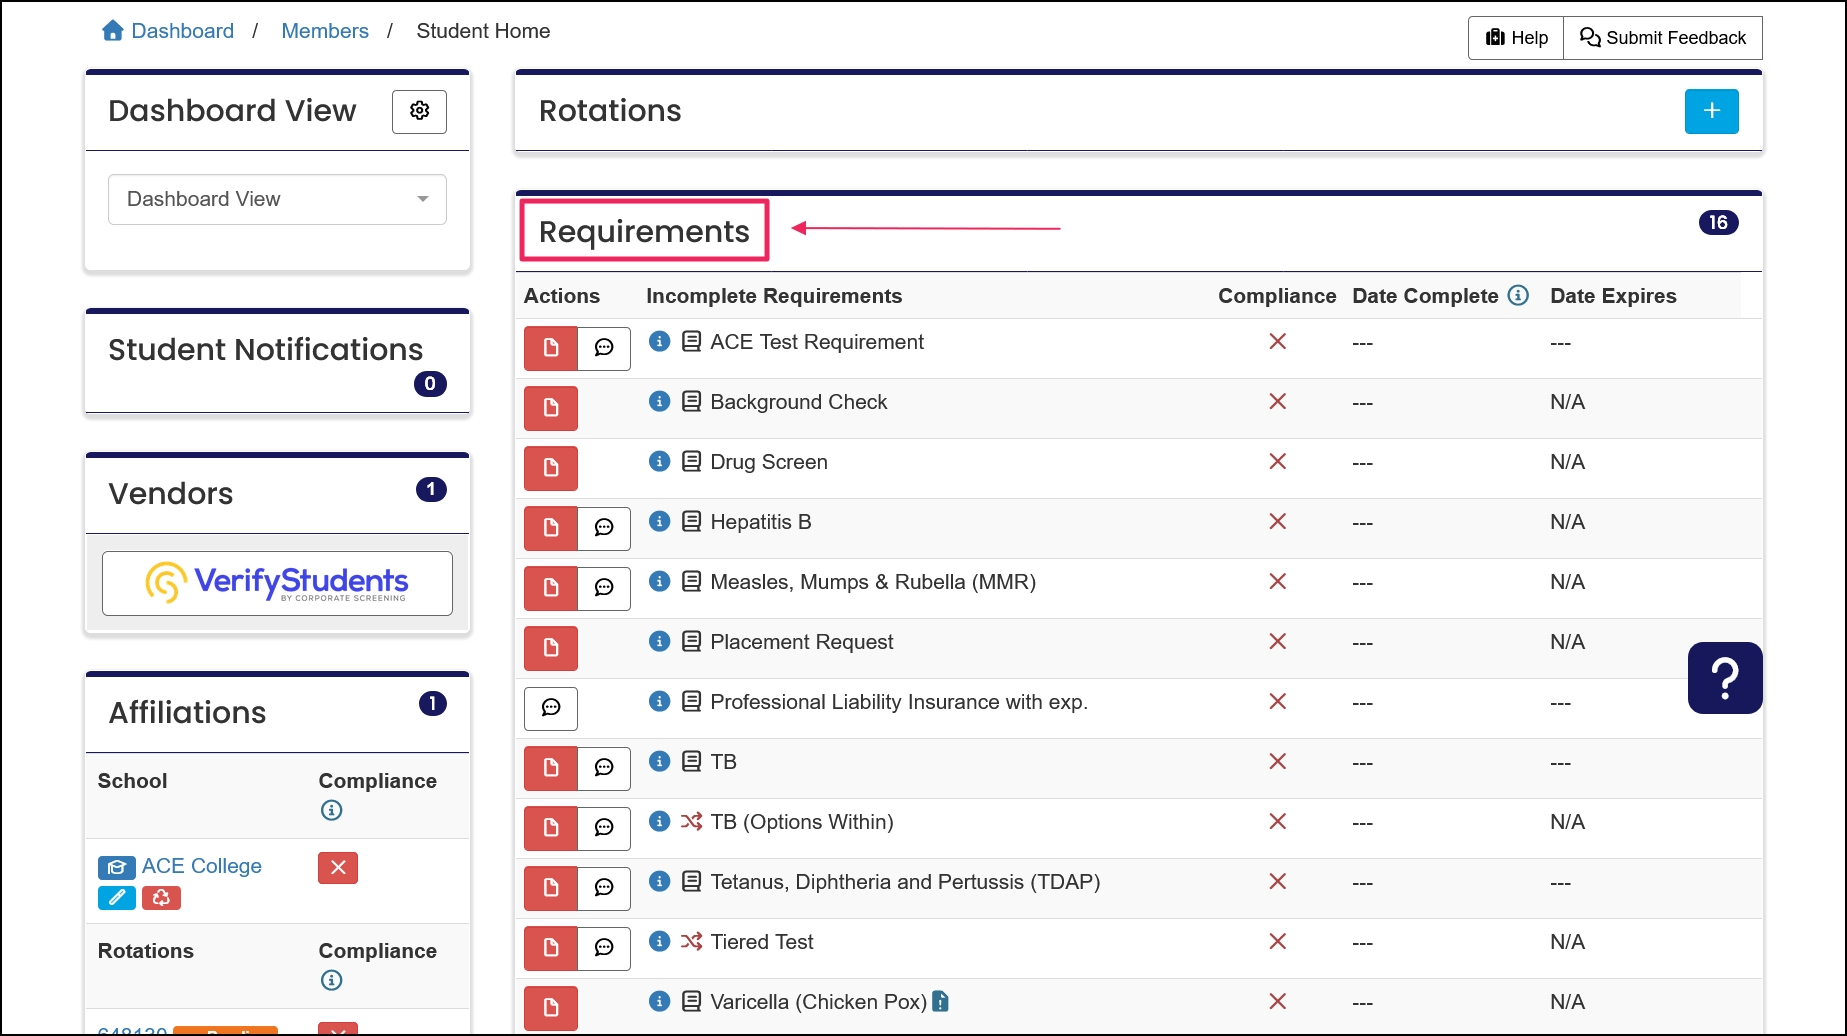1847x1036 pixels.
Task: Open the ACE College link
Action: coord(201,866)
